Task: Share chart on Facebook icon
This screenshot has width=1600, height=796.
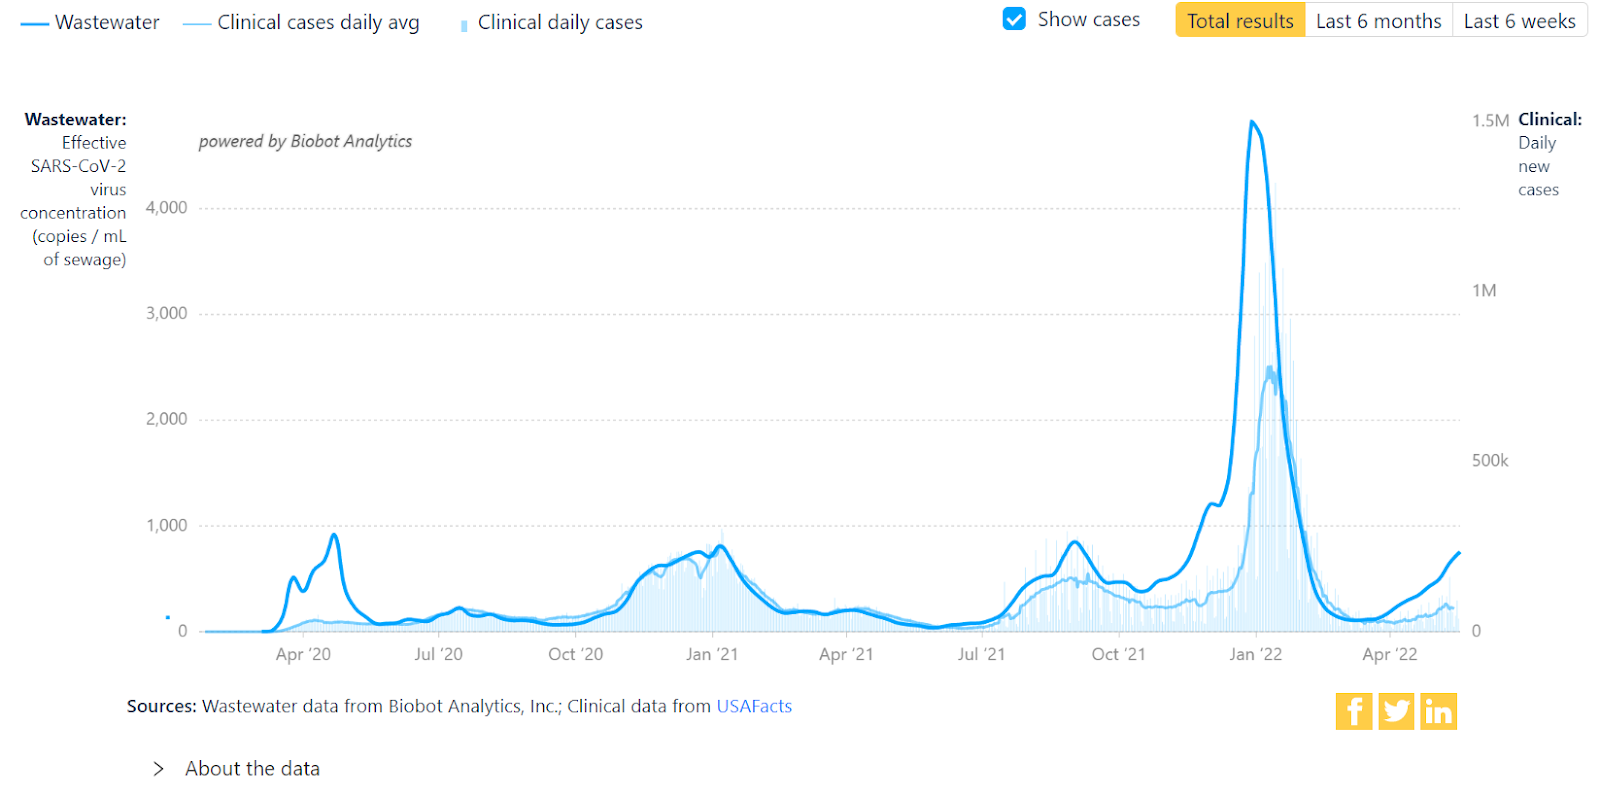Action: (x=1354, y=712)
